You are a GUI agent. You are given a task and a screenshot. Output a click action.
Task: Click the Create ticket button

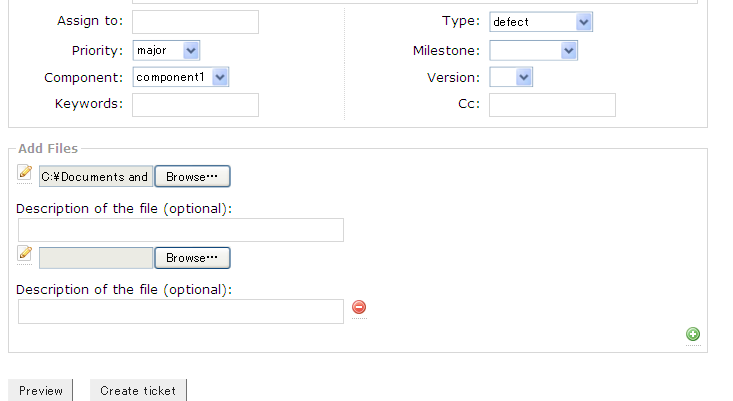138,391
